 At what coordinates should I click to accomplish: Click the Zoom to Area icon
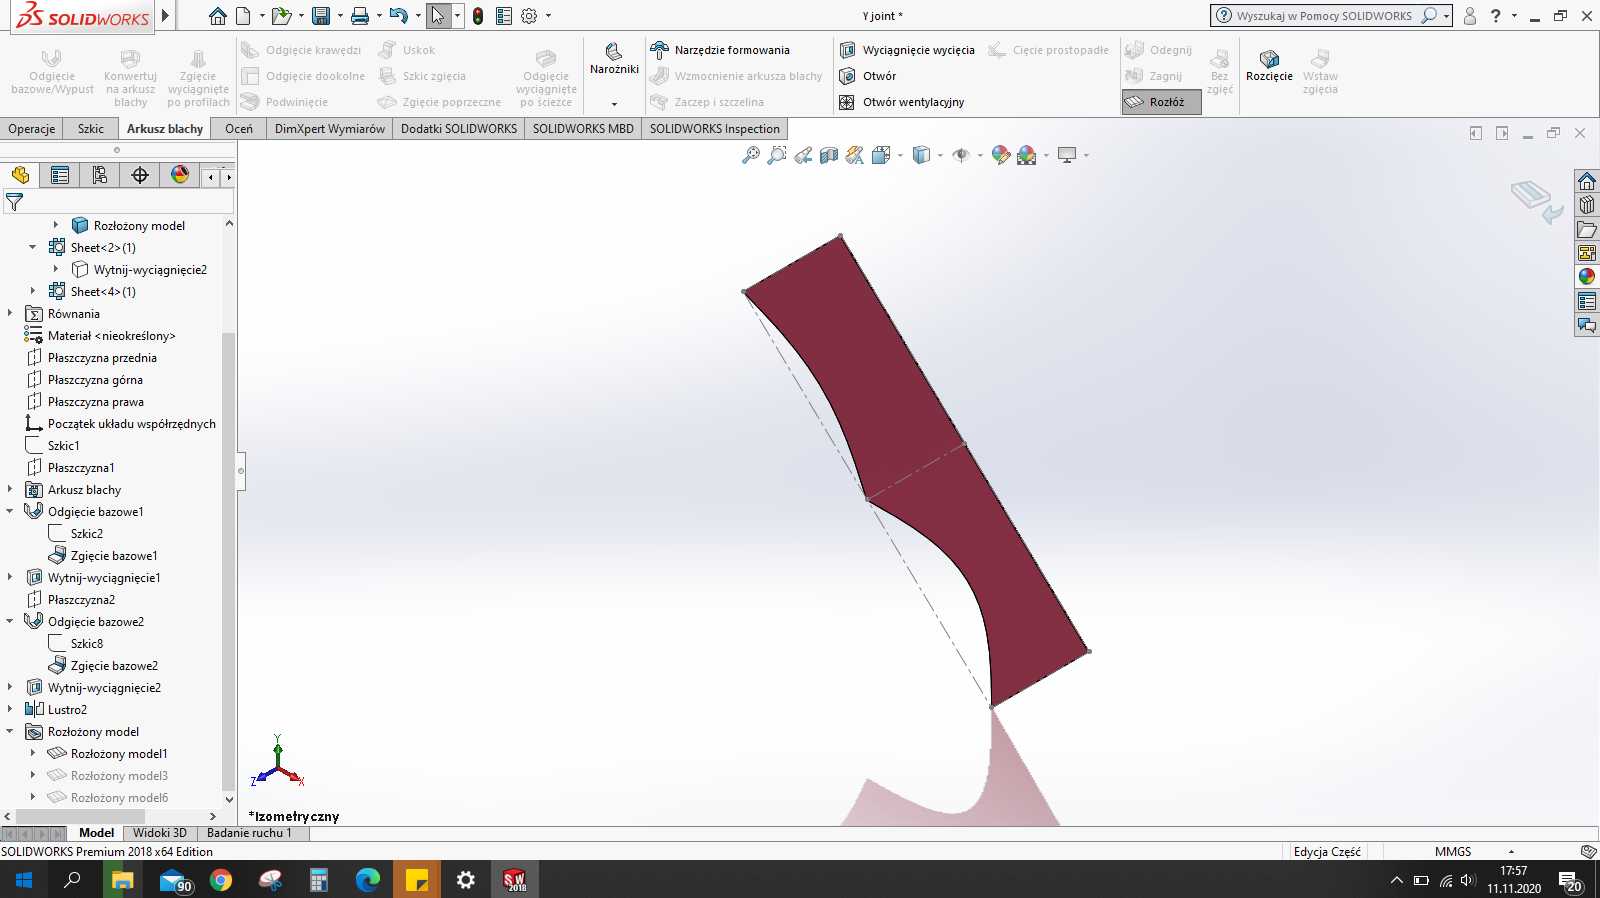pos(777,155)
